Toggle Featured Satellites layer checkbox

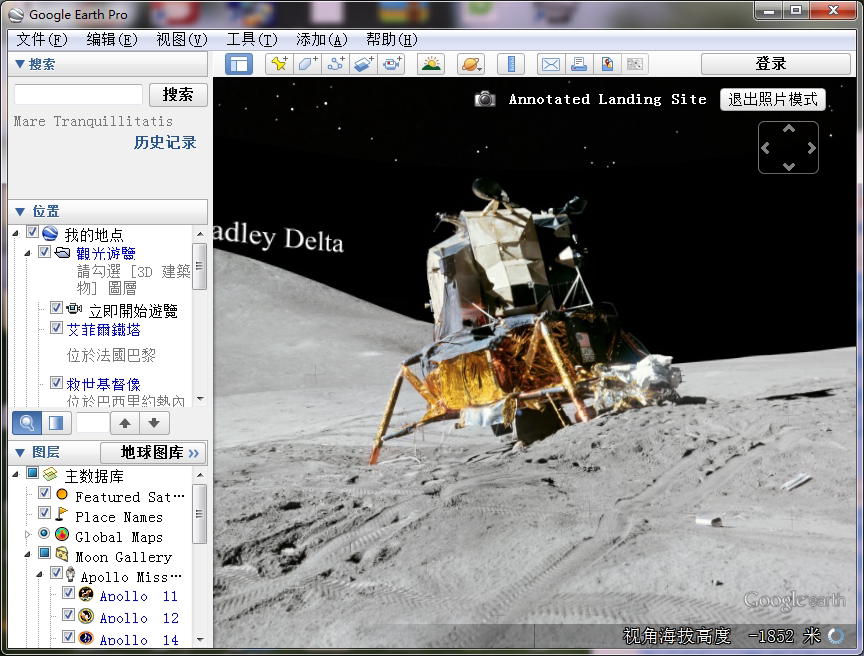coord(45,493)
